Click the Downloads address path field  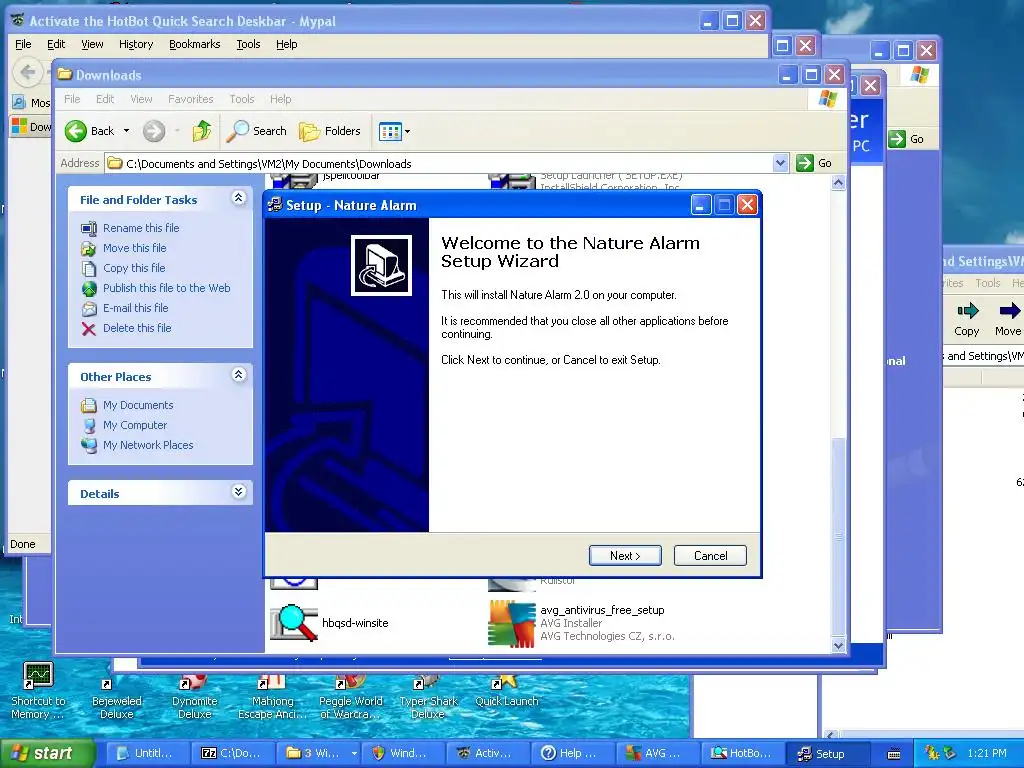[439, 163]
